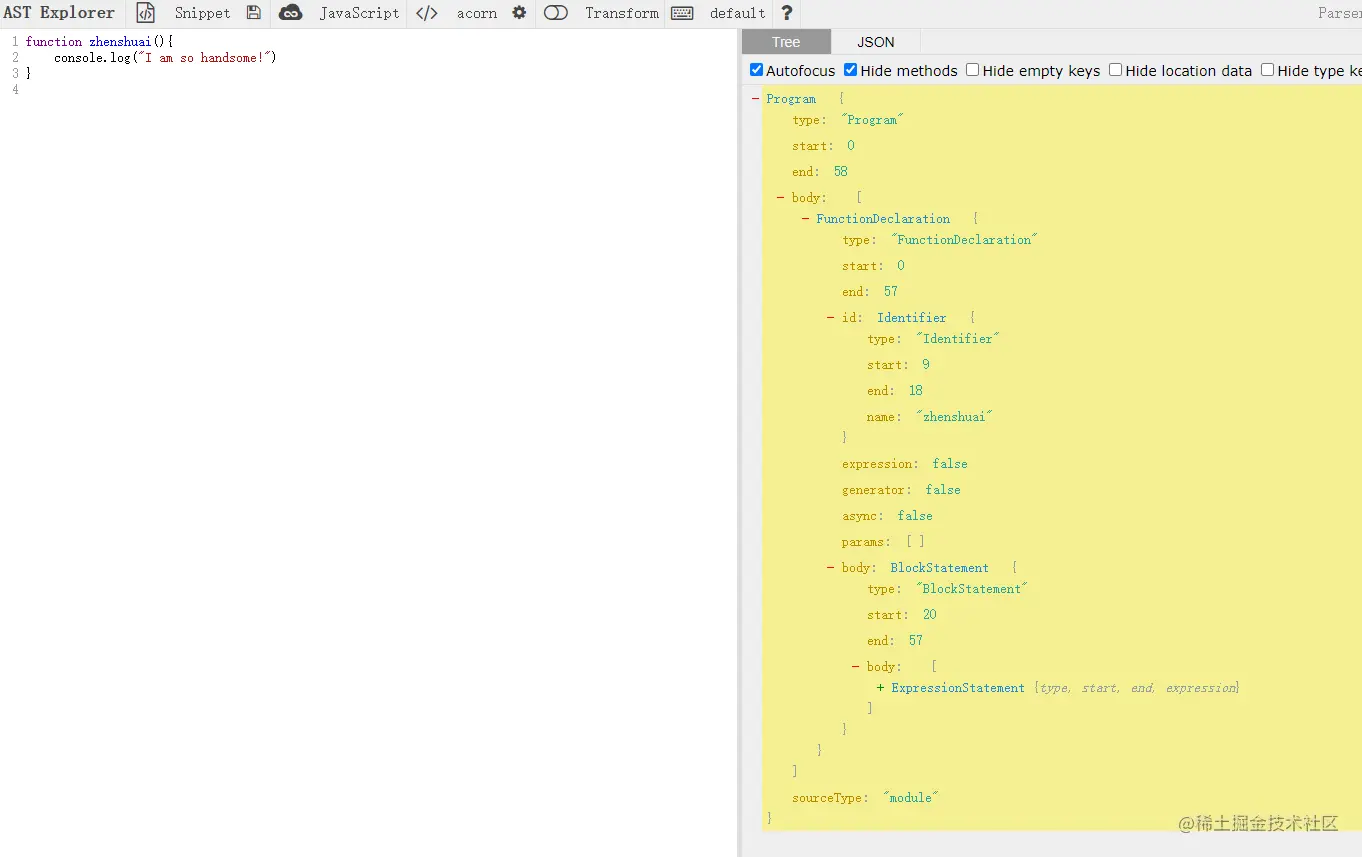Click the 'async: false' row
Screen dimensions: 1362x857
click(x=887, y=516)
